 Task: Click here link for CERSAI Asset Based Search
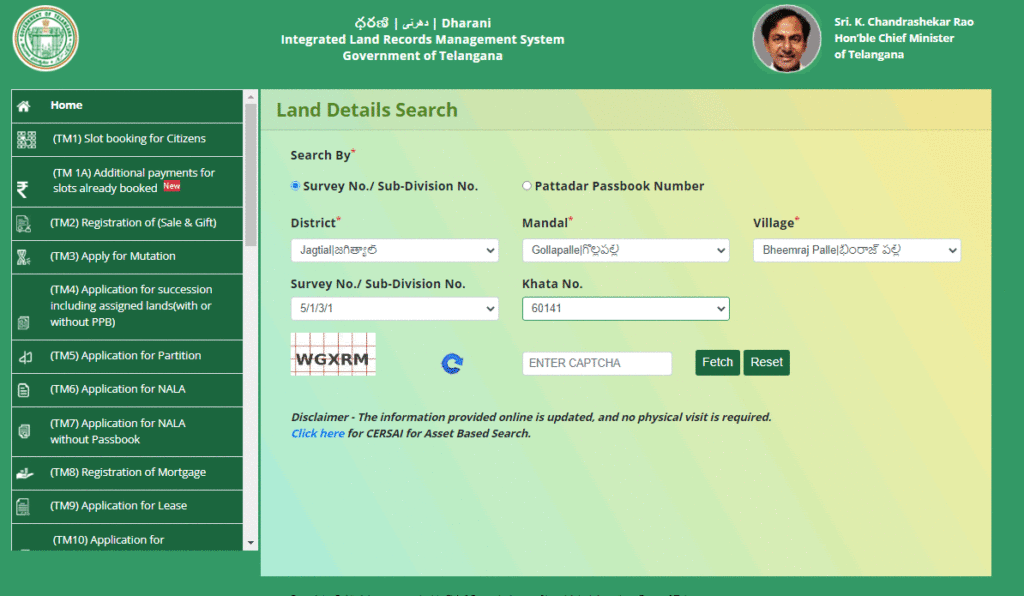click(318, 433)
